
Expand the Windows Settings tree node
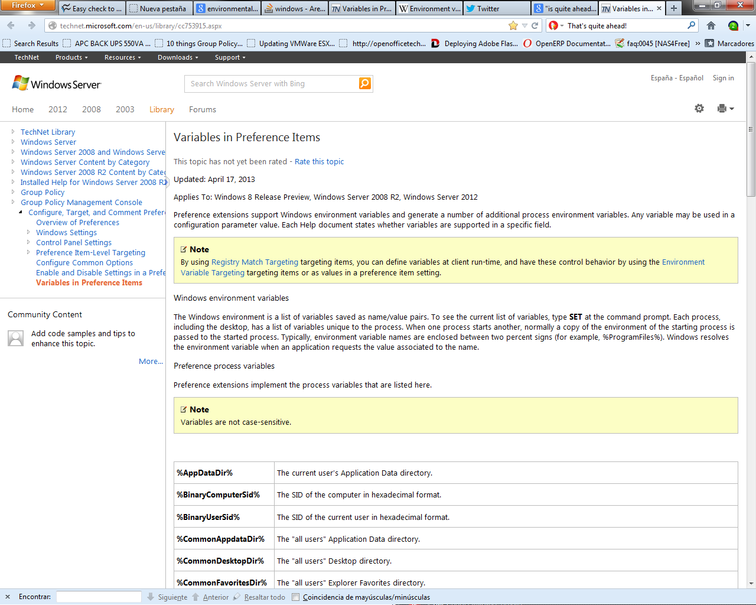28,232
